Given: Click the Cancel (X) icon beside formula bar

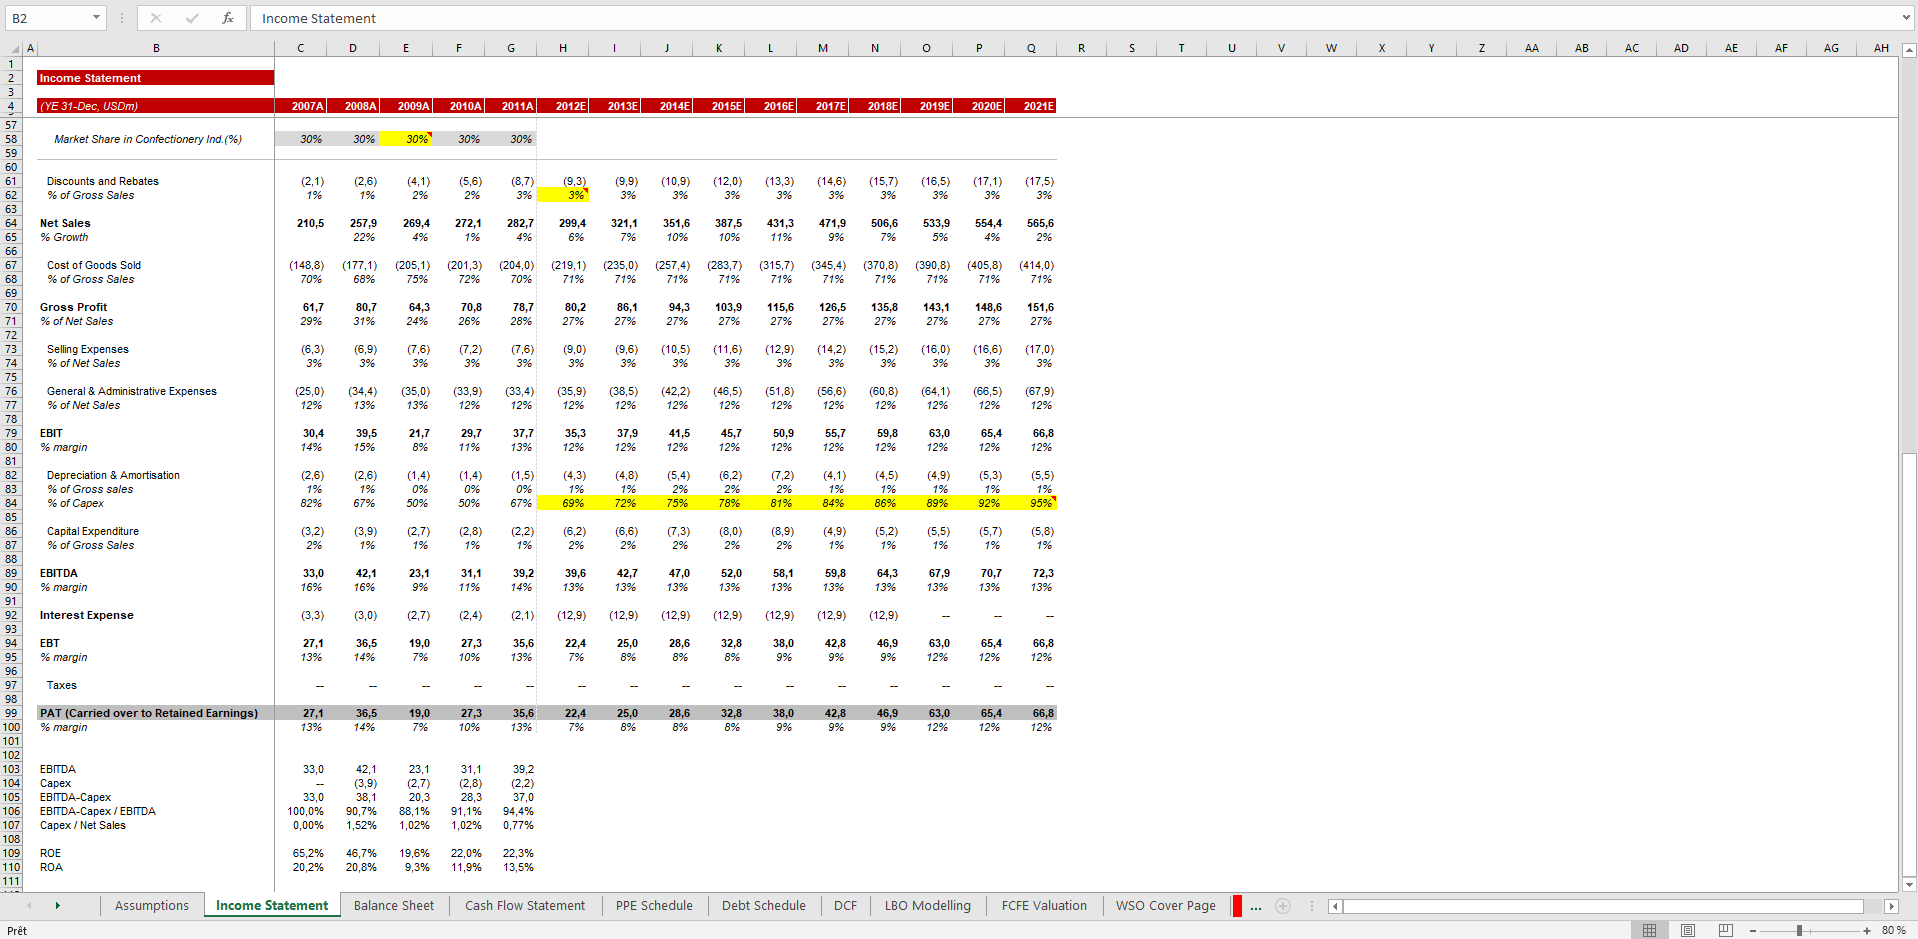Looking at the screenshot, I should 156,18.
